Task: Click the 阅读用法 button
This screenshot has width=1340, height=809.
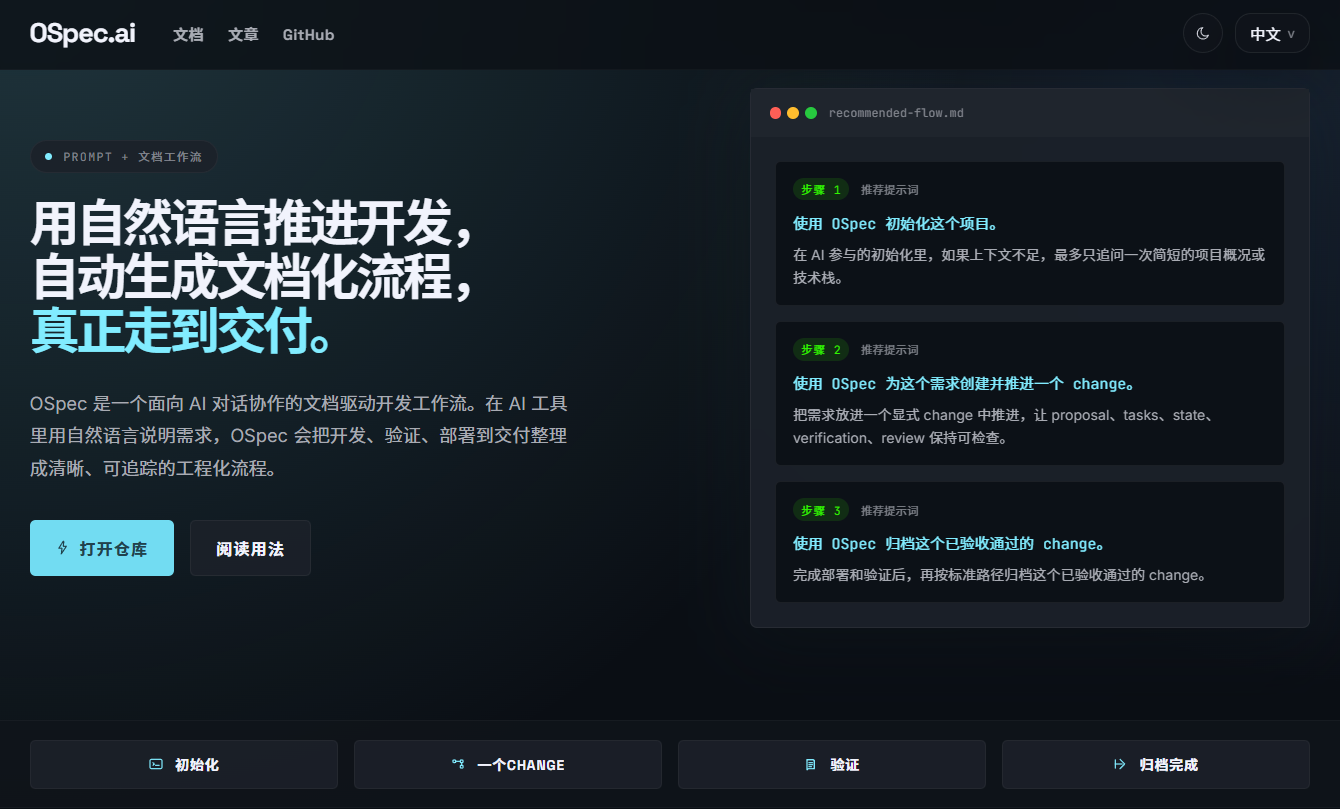Action: click(250, 548)
